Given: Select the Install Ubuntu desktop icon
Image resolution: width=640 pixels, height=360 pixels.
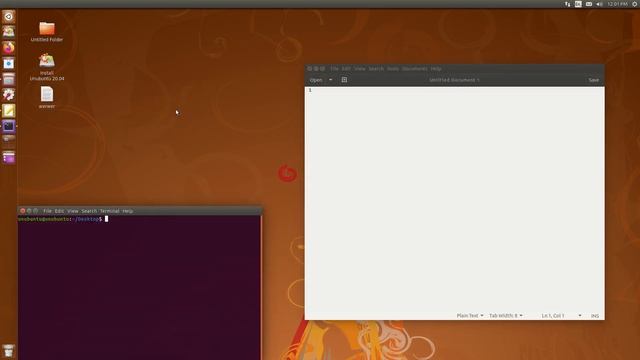Looking at the screenshot, I should point(47,67).
